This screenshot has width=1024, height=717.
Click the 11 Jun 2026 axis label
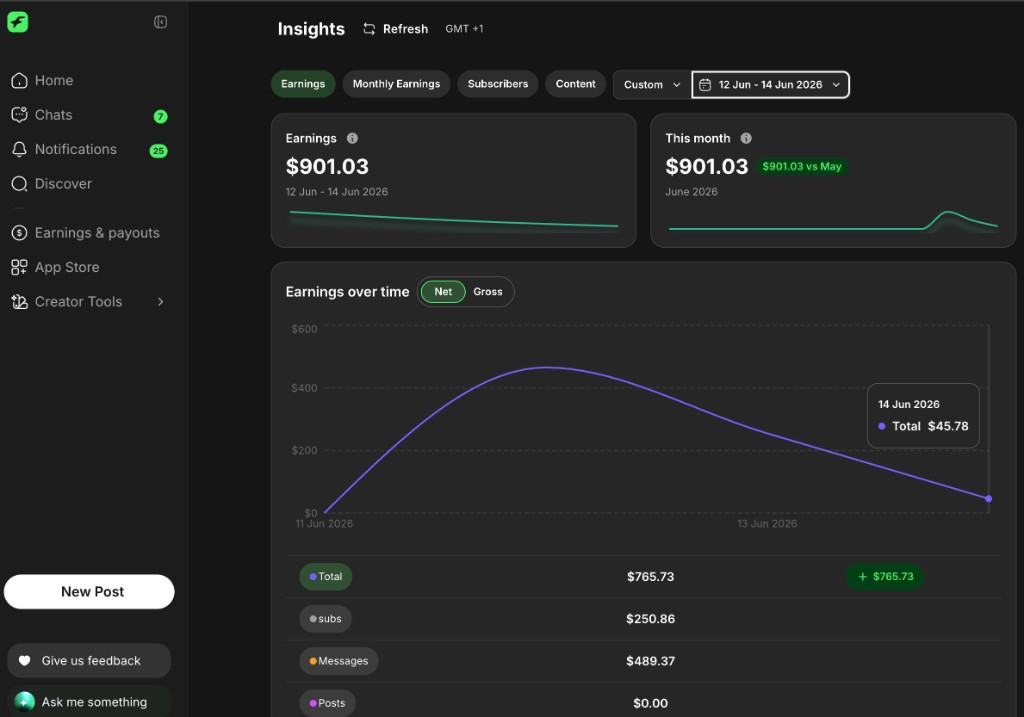click(324, 524)
